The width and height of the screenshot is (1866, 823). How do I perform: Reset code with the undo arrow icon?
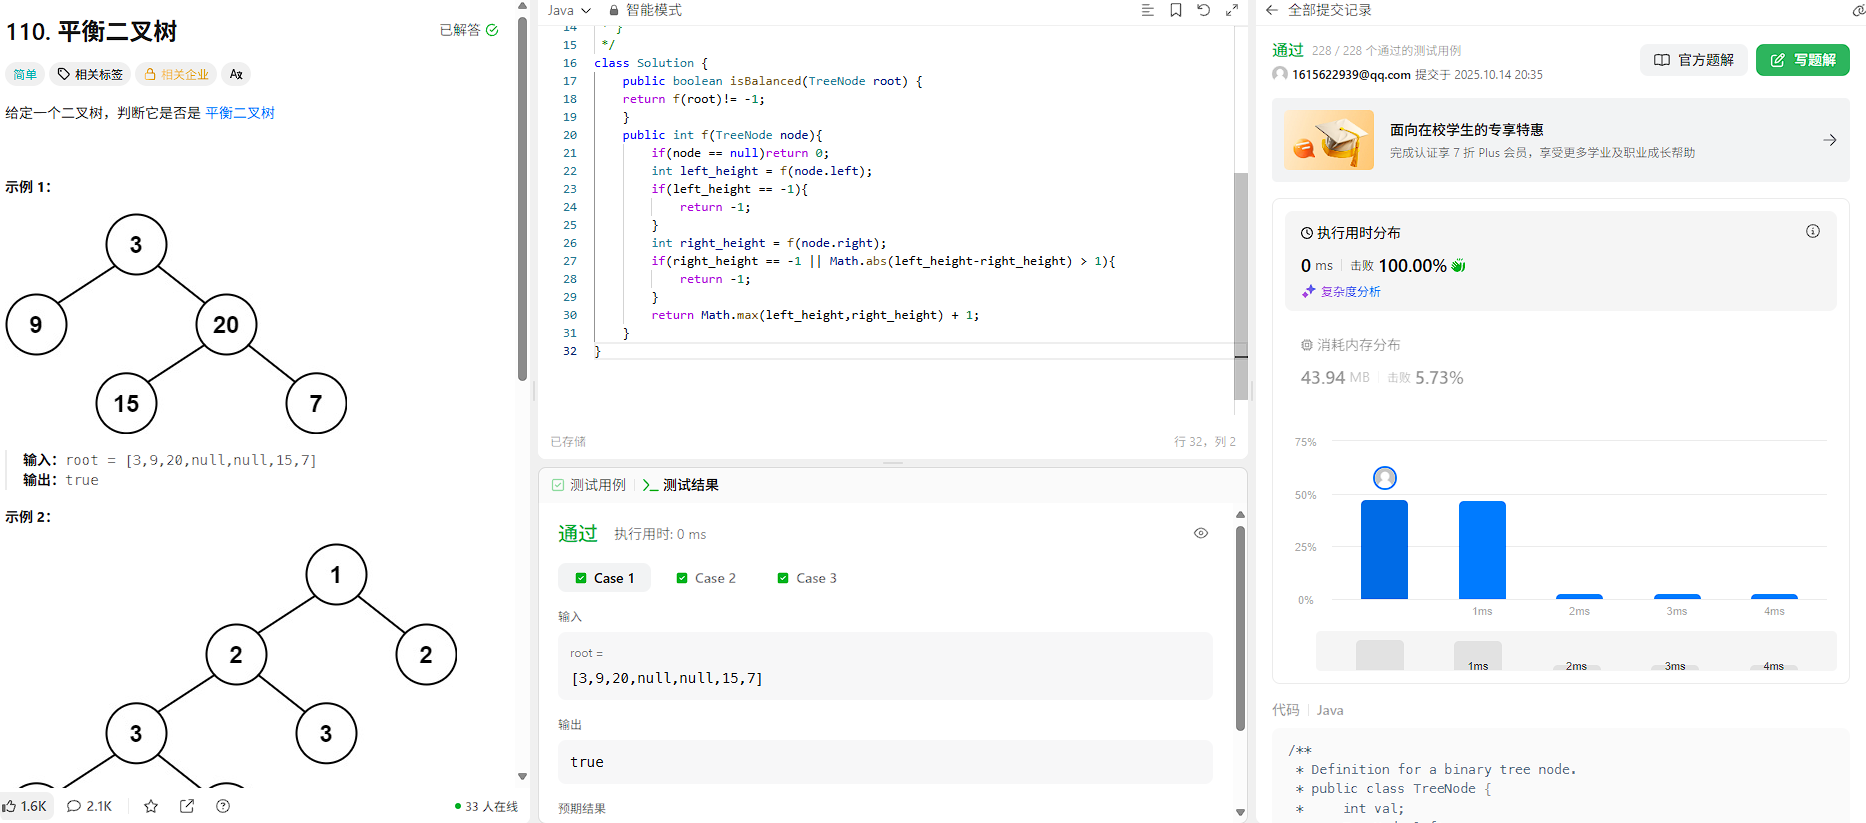tap(1204, 10)
